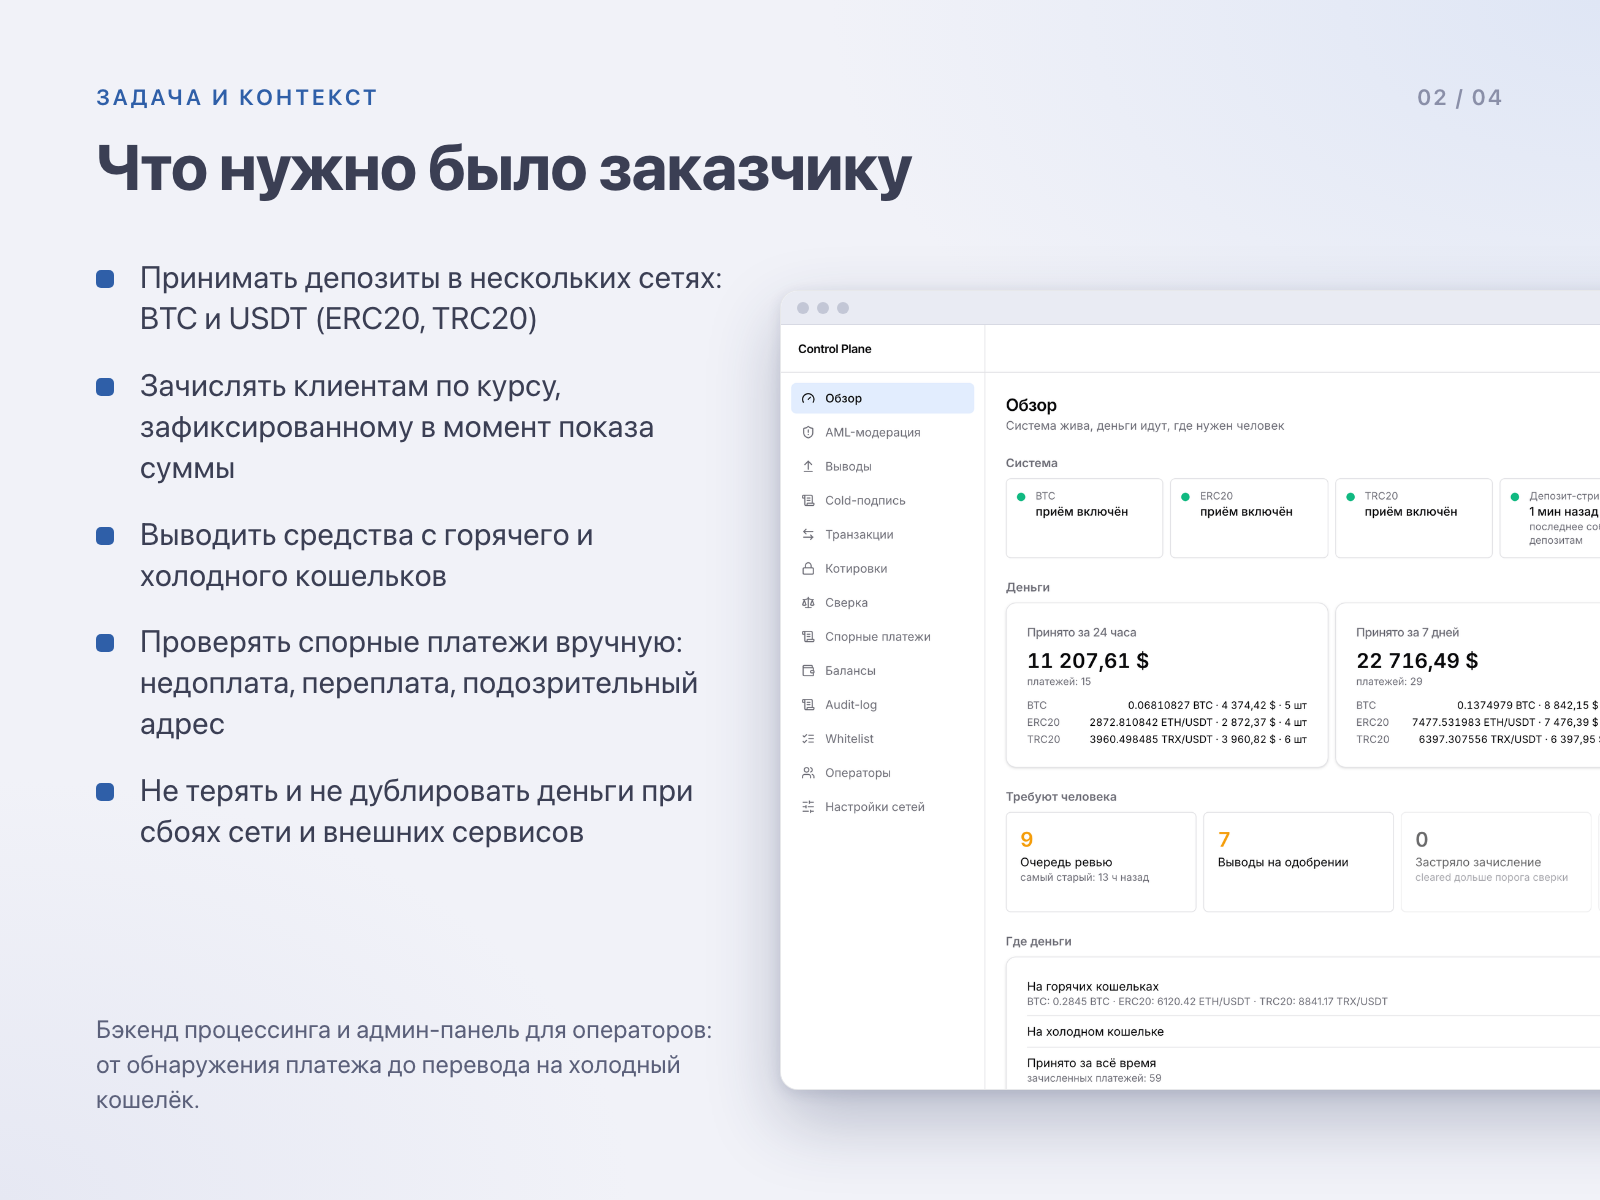Viewport: 1600px width, 1200px height.
Task: Click the Настройки сетей sliders icon
Action: pyautogui.click(x=808, y=806)
